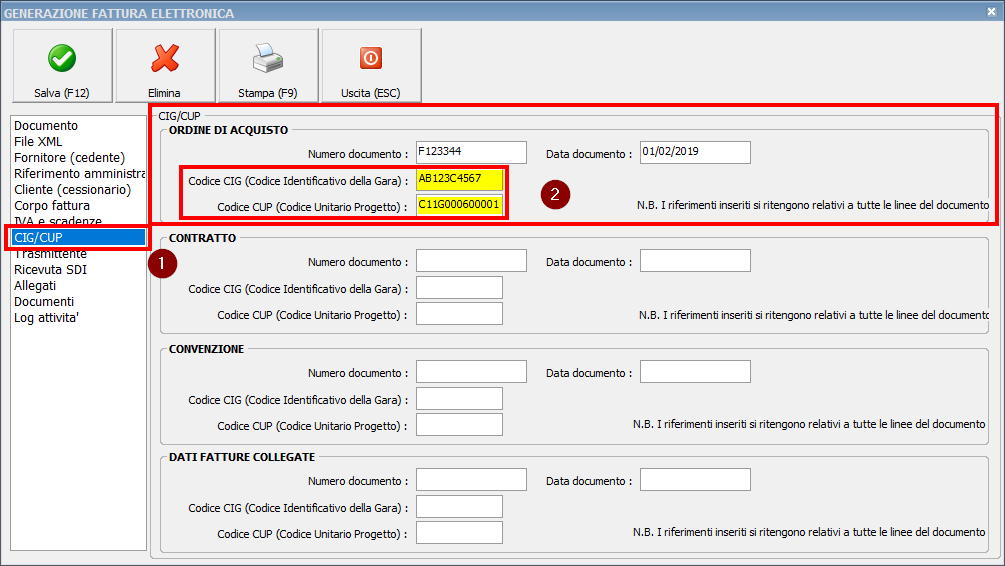Open Cliente (cessionario) section

click(x=72, y=190)
